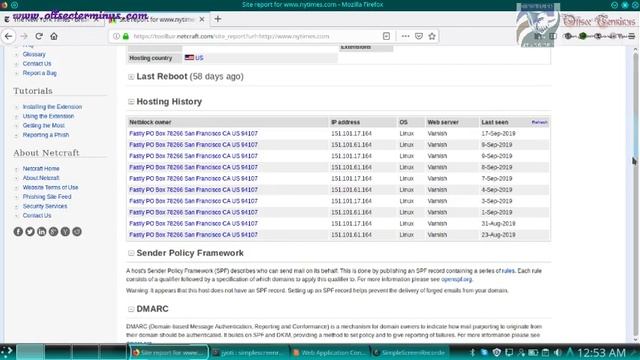Switch to the Site report browser tab
The height and width of the screenshot is (360, 640).
pyautogui.click(x=157, y=19)
